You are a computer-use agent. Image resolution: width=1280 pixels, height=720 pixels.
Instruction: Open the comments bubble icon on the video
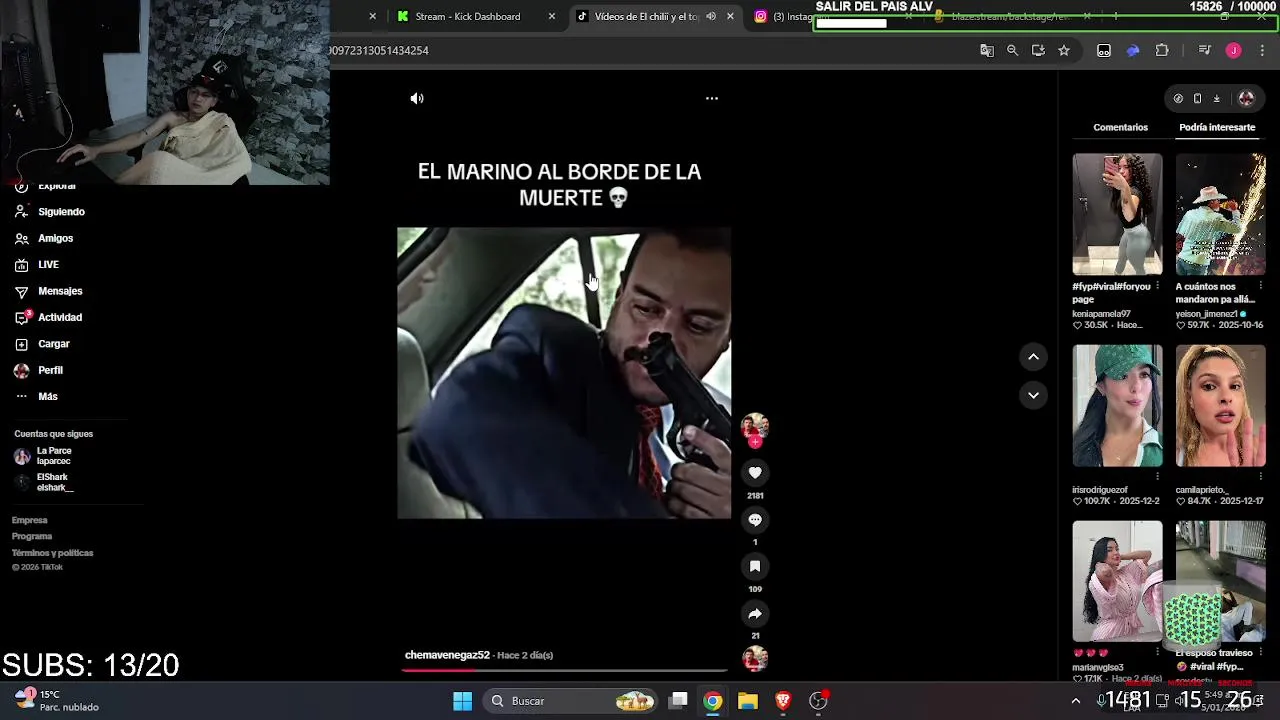pos(755,520)
